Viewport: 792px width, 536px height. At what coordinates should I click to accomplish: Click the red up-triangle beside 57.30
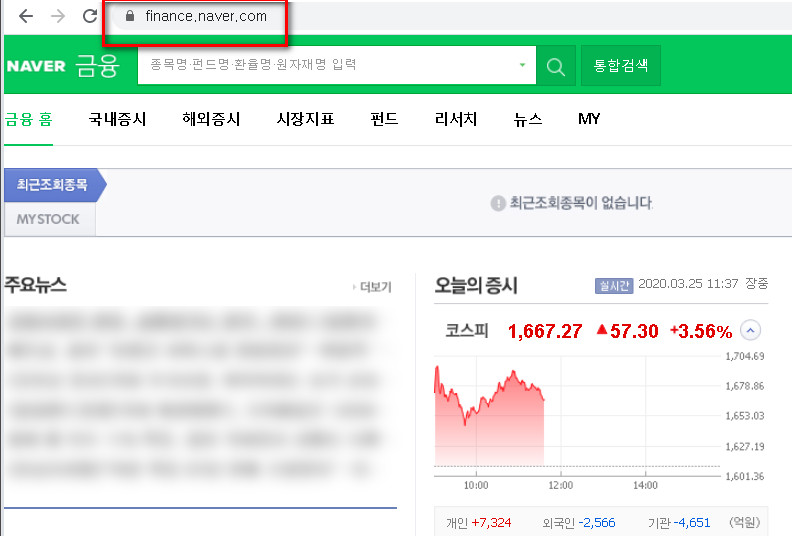click(602, 330)
